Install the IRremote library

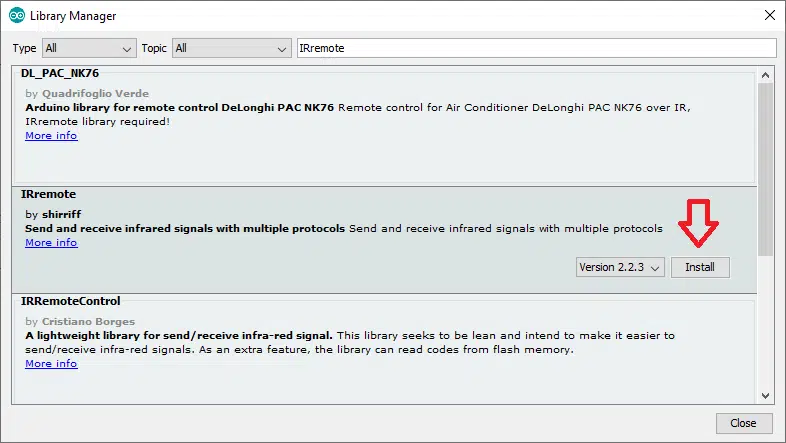pyautogui.click(x=700, y=267)
